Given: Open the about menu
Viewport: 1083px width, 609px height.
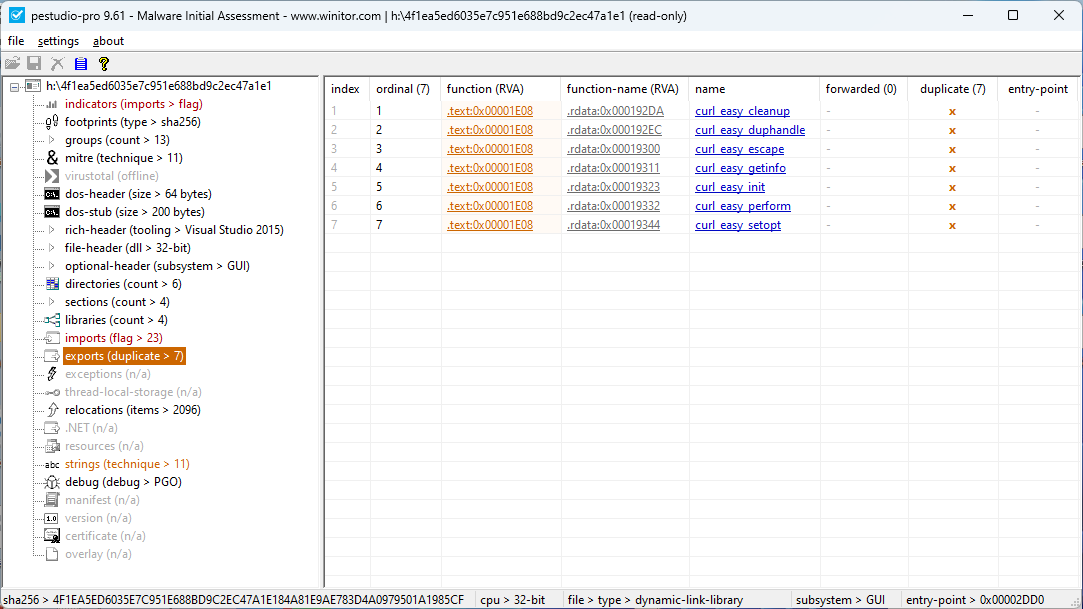Looking at the screenshot, I should tap(108, 41).
